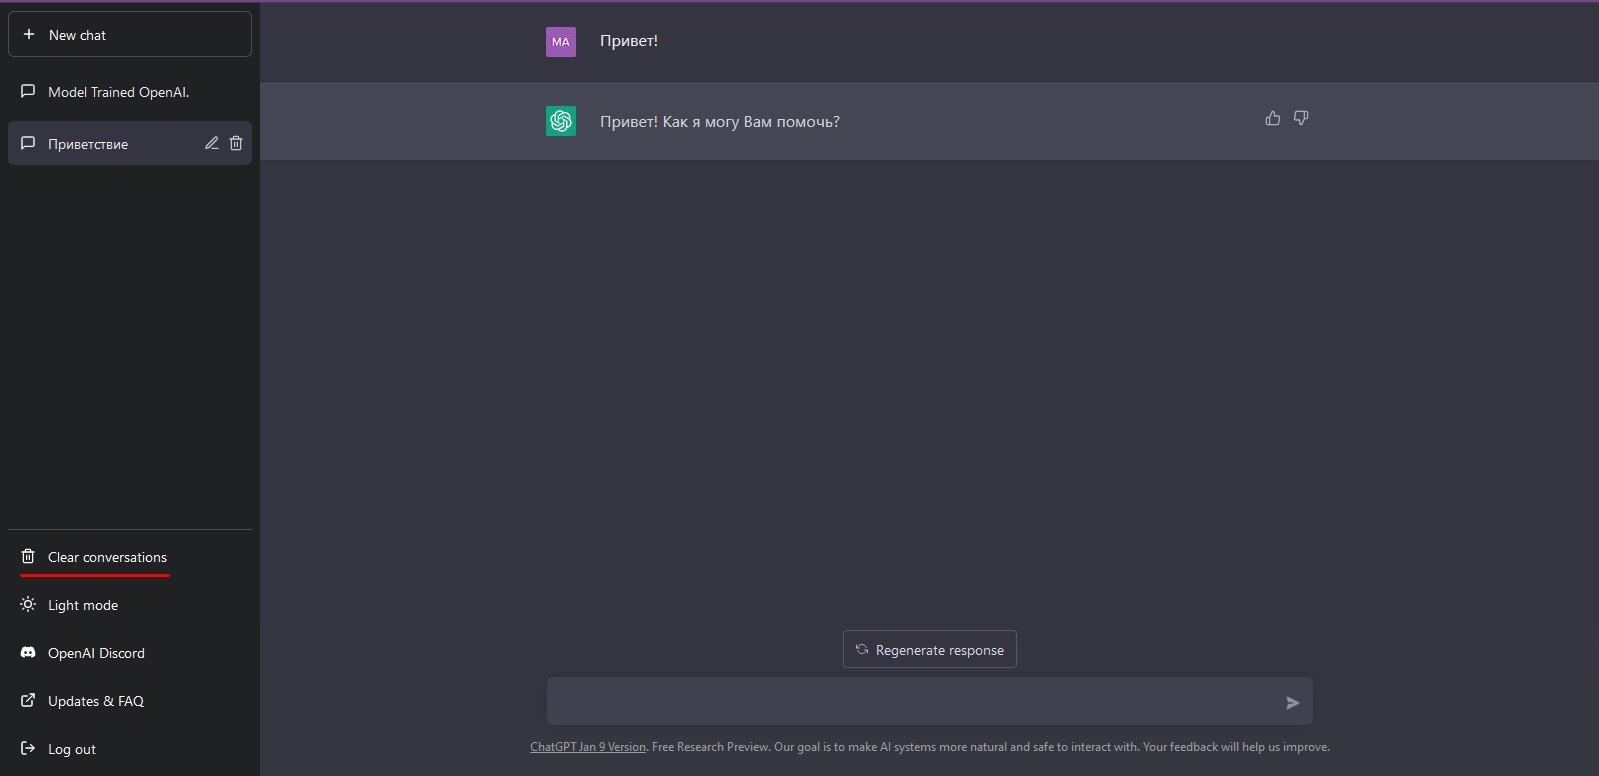Send the message with arrow icon

tap(1292, 703)
